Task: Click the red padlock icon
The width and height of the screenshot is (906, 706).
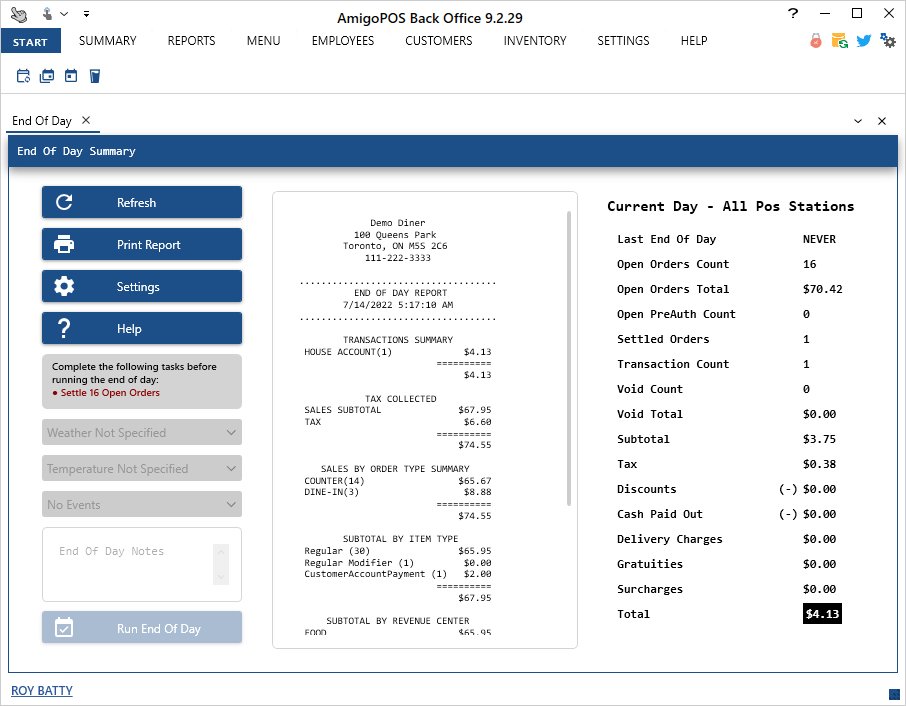Action: pyautogui.click(x=816, y=41)
